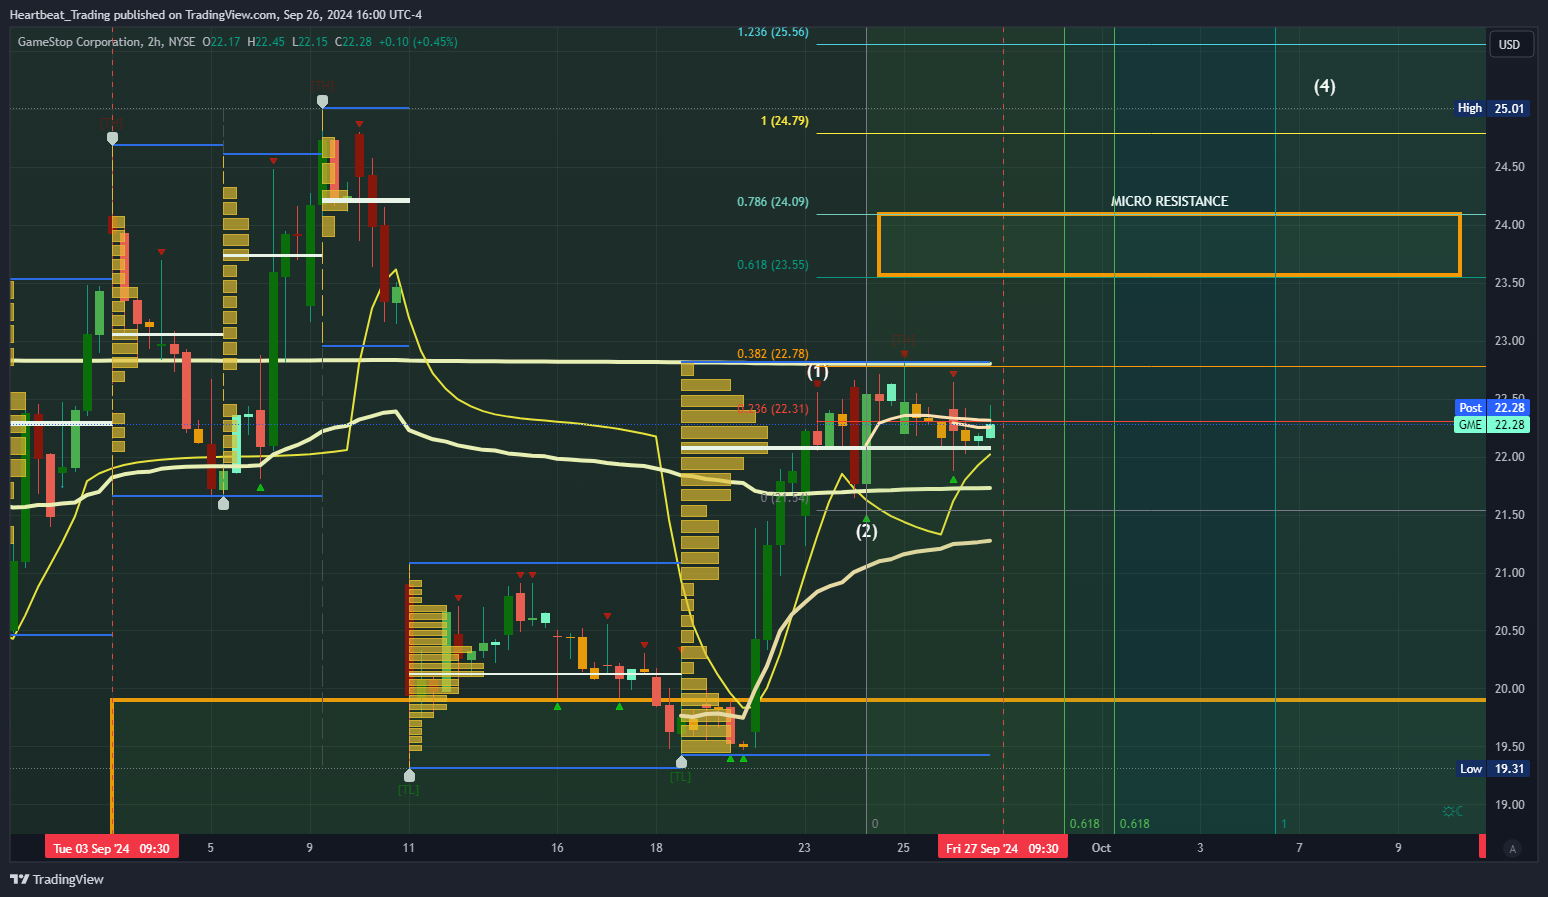Select the 1 (24.79) Fibonacci label

tap(785, 121)
